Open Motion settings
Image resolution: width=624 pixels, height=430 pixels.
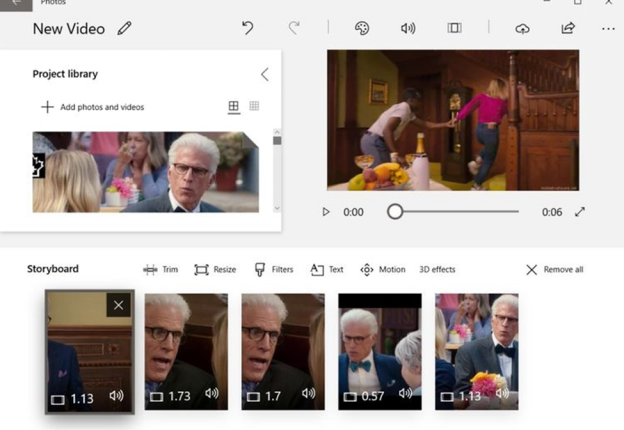[x=383, y=270]
